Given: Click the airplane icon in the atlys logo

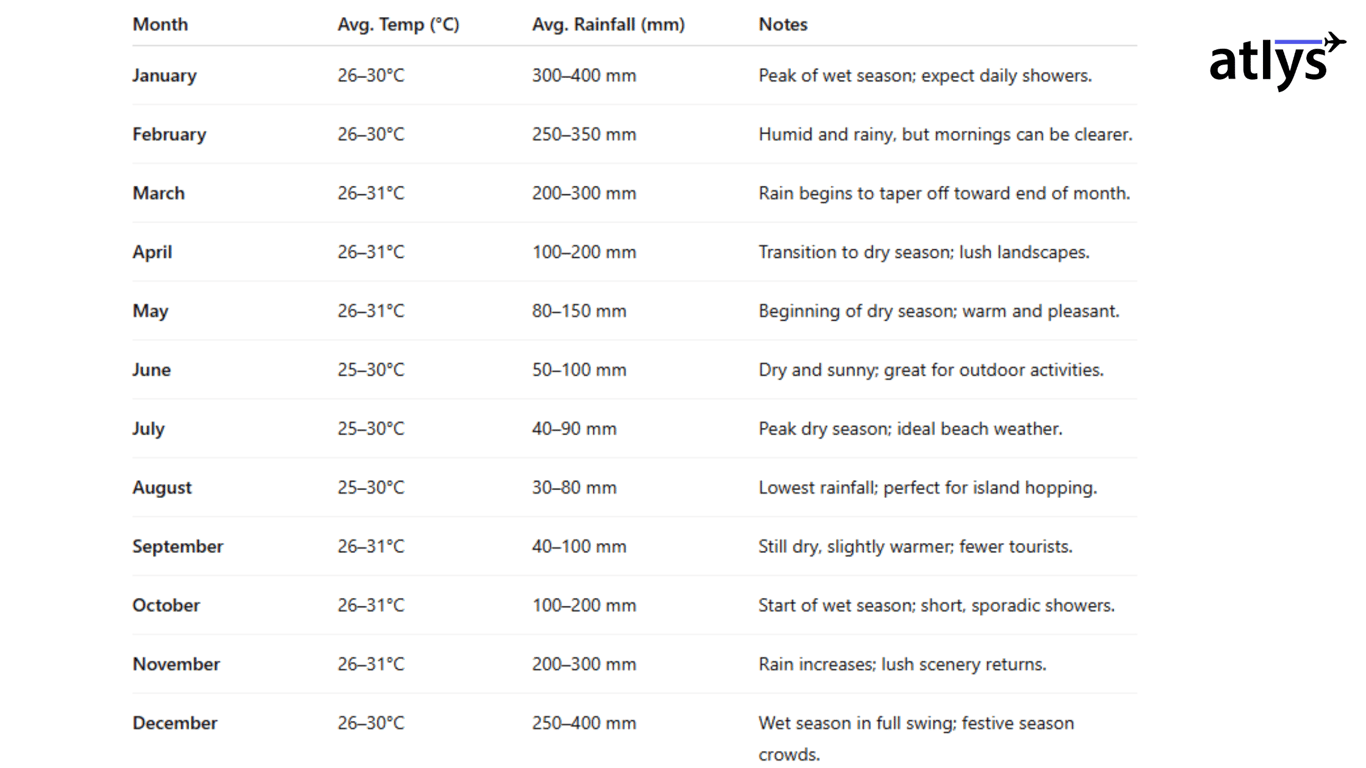Looking at the screenshot, I should point(1334,42).
